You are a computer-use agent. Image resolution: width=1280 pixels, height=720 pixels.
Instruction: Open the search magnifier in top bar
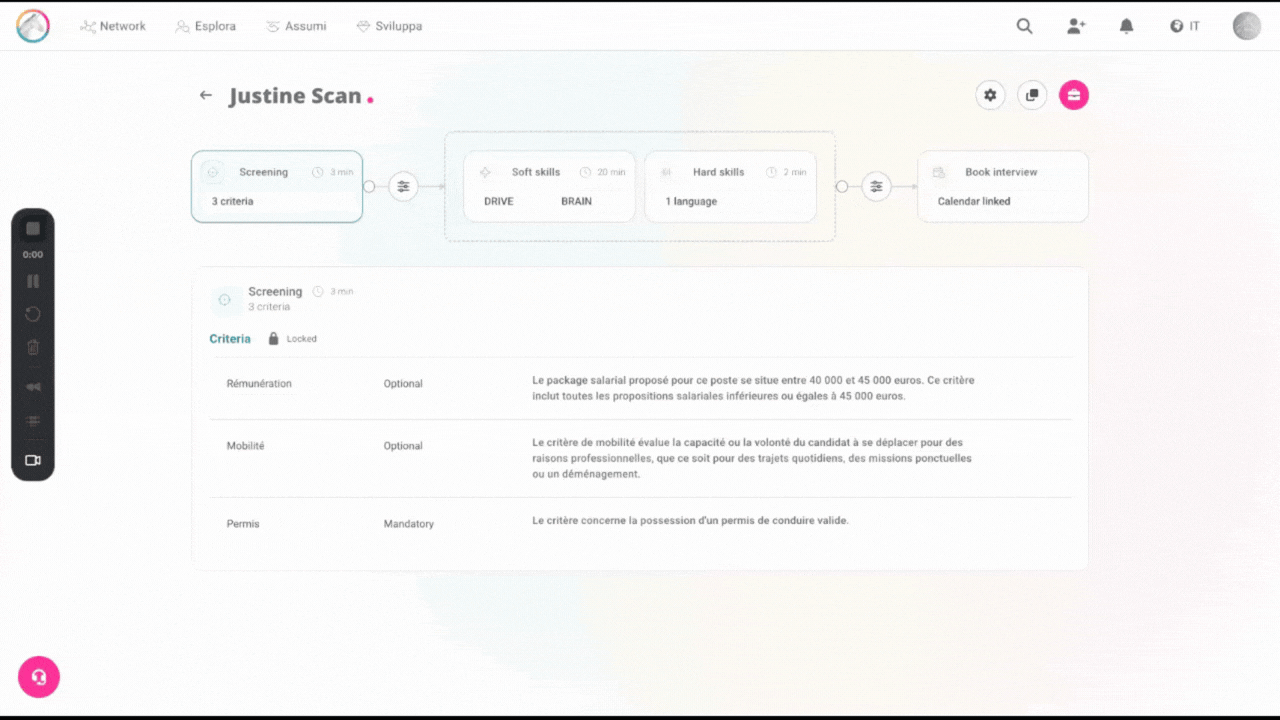(x=1024, y=26)
